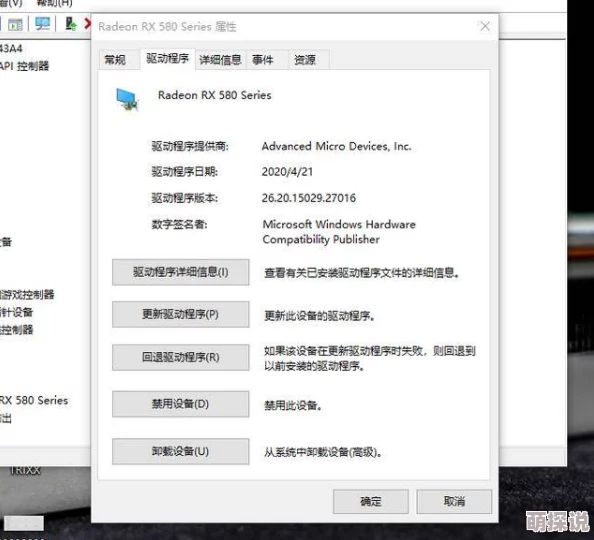
Task: Select the 驱动程序 tab
Action: [167, 59]
